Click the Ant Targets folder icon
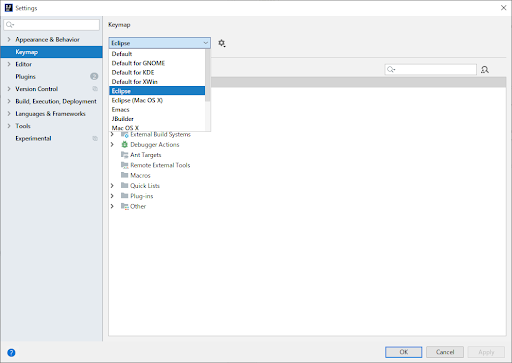The height and width of the screenshot is (363, 512). point(125,155)
